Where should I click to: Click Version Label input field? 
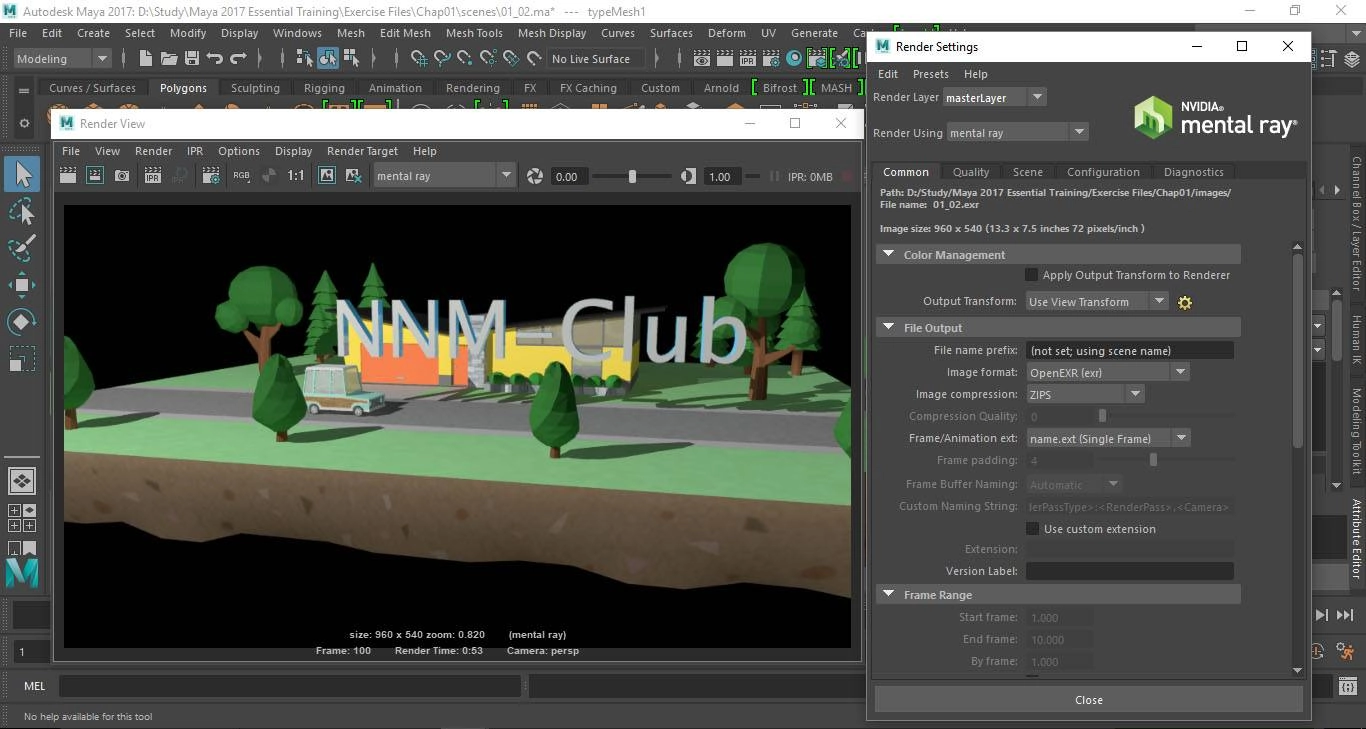click(1130, 571)
